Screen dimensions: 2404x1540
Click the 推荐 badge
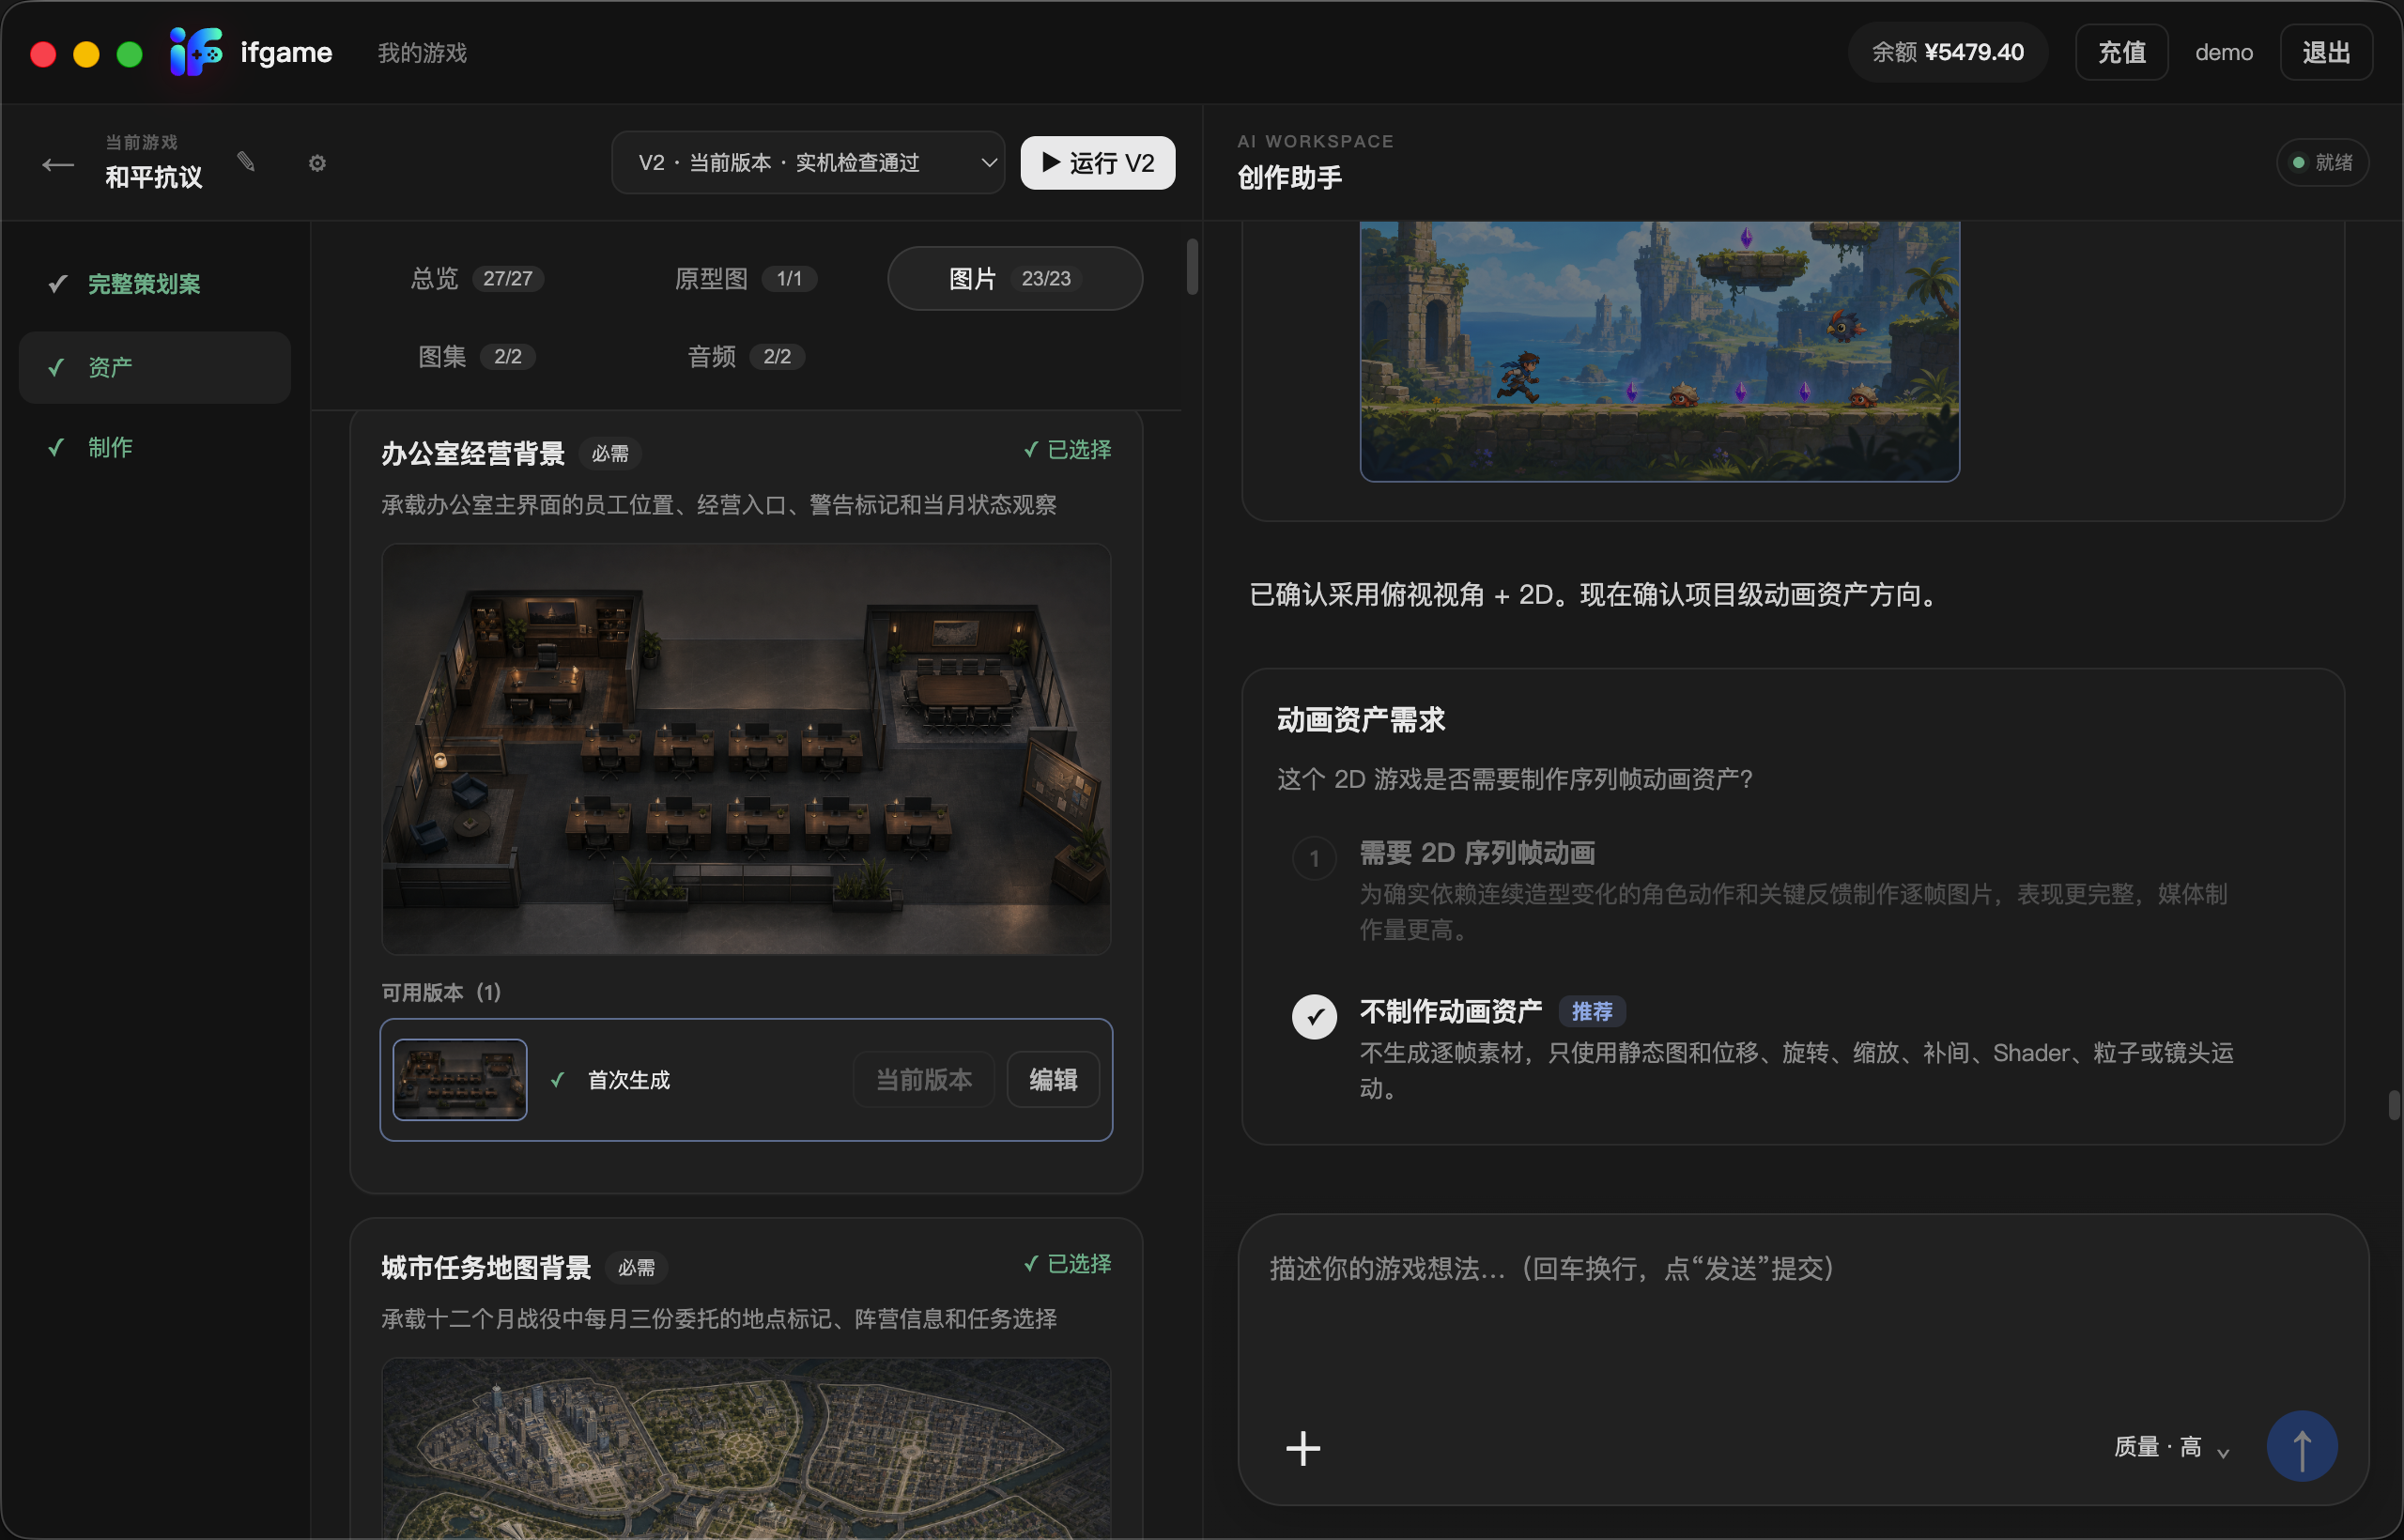tap(1592, 1012)
